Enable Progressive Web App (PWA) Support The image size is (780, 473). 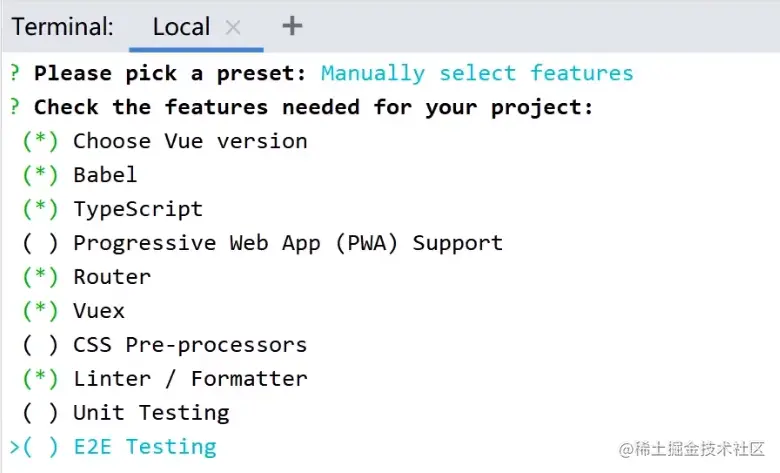(x=40, y=243)
